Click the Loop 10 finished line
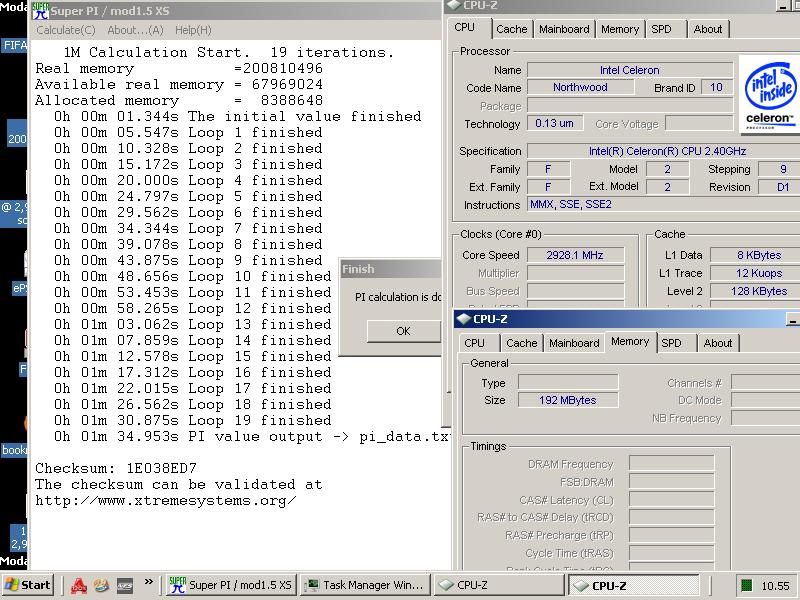Viewport: 800px width, 600px height. pyautogui.click(x=193, y=277)
